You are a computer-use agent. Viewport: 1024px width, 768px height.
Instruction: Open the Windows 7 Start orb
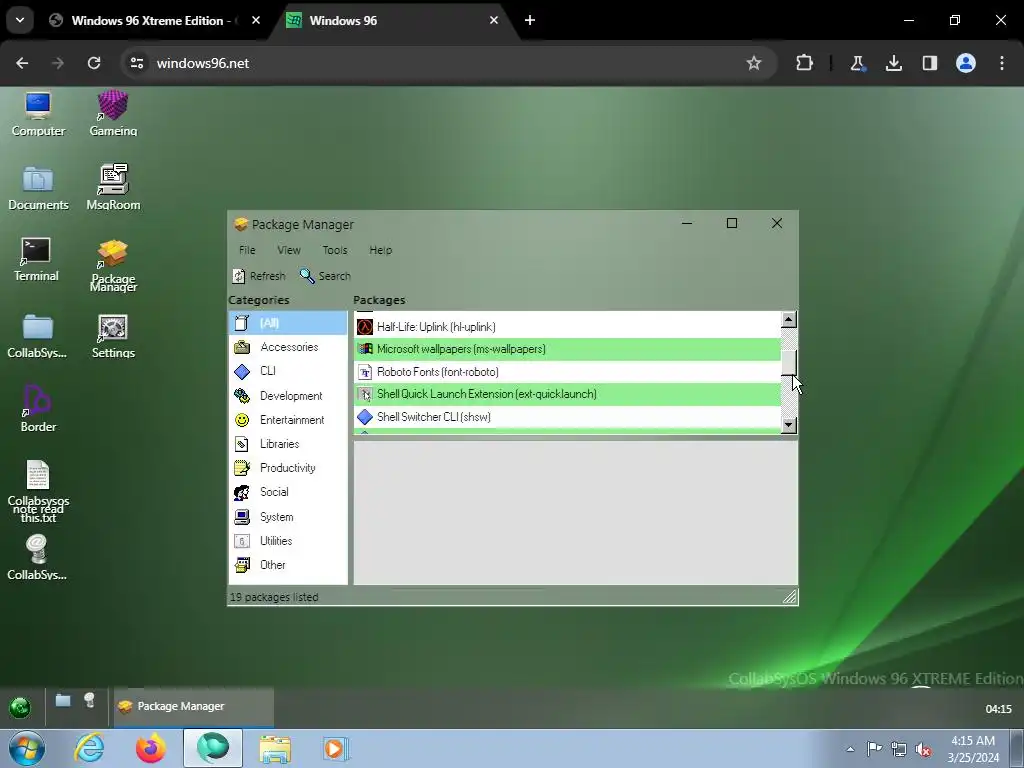point(27,748)
